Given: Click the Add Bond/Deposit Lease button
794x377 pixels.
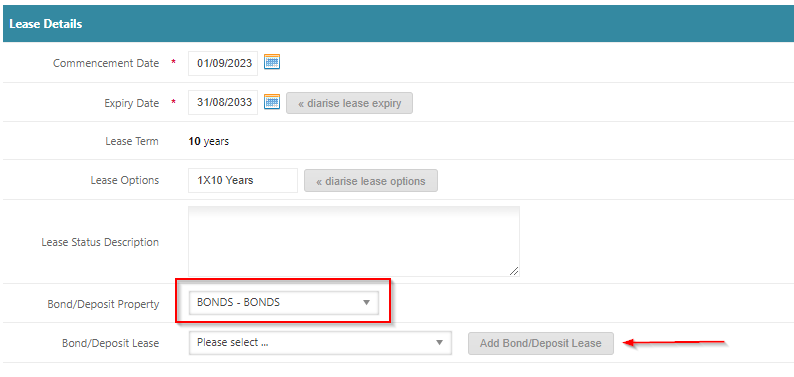Looking at the screenshot, I should [x=541, y=343].
